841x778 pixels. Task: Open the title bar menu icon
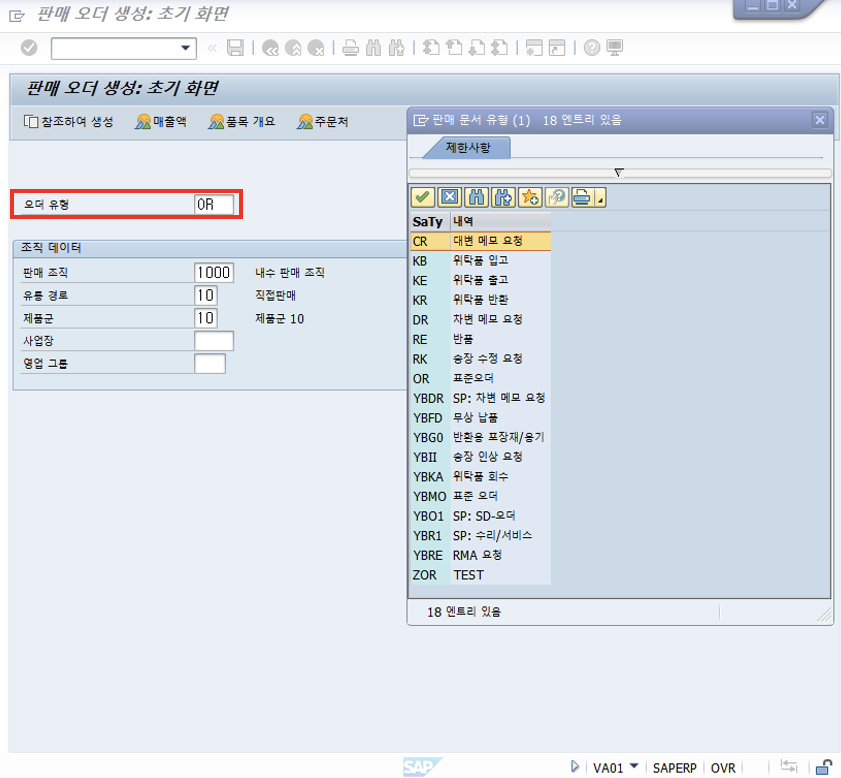[17, 16]
